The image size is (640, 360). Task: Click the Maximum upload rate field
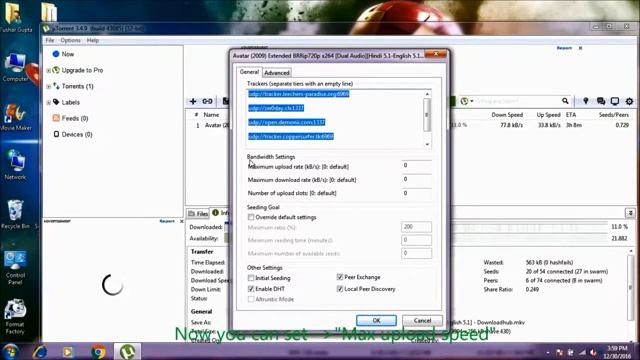[x=416, y=165]
